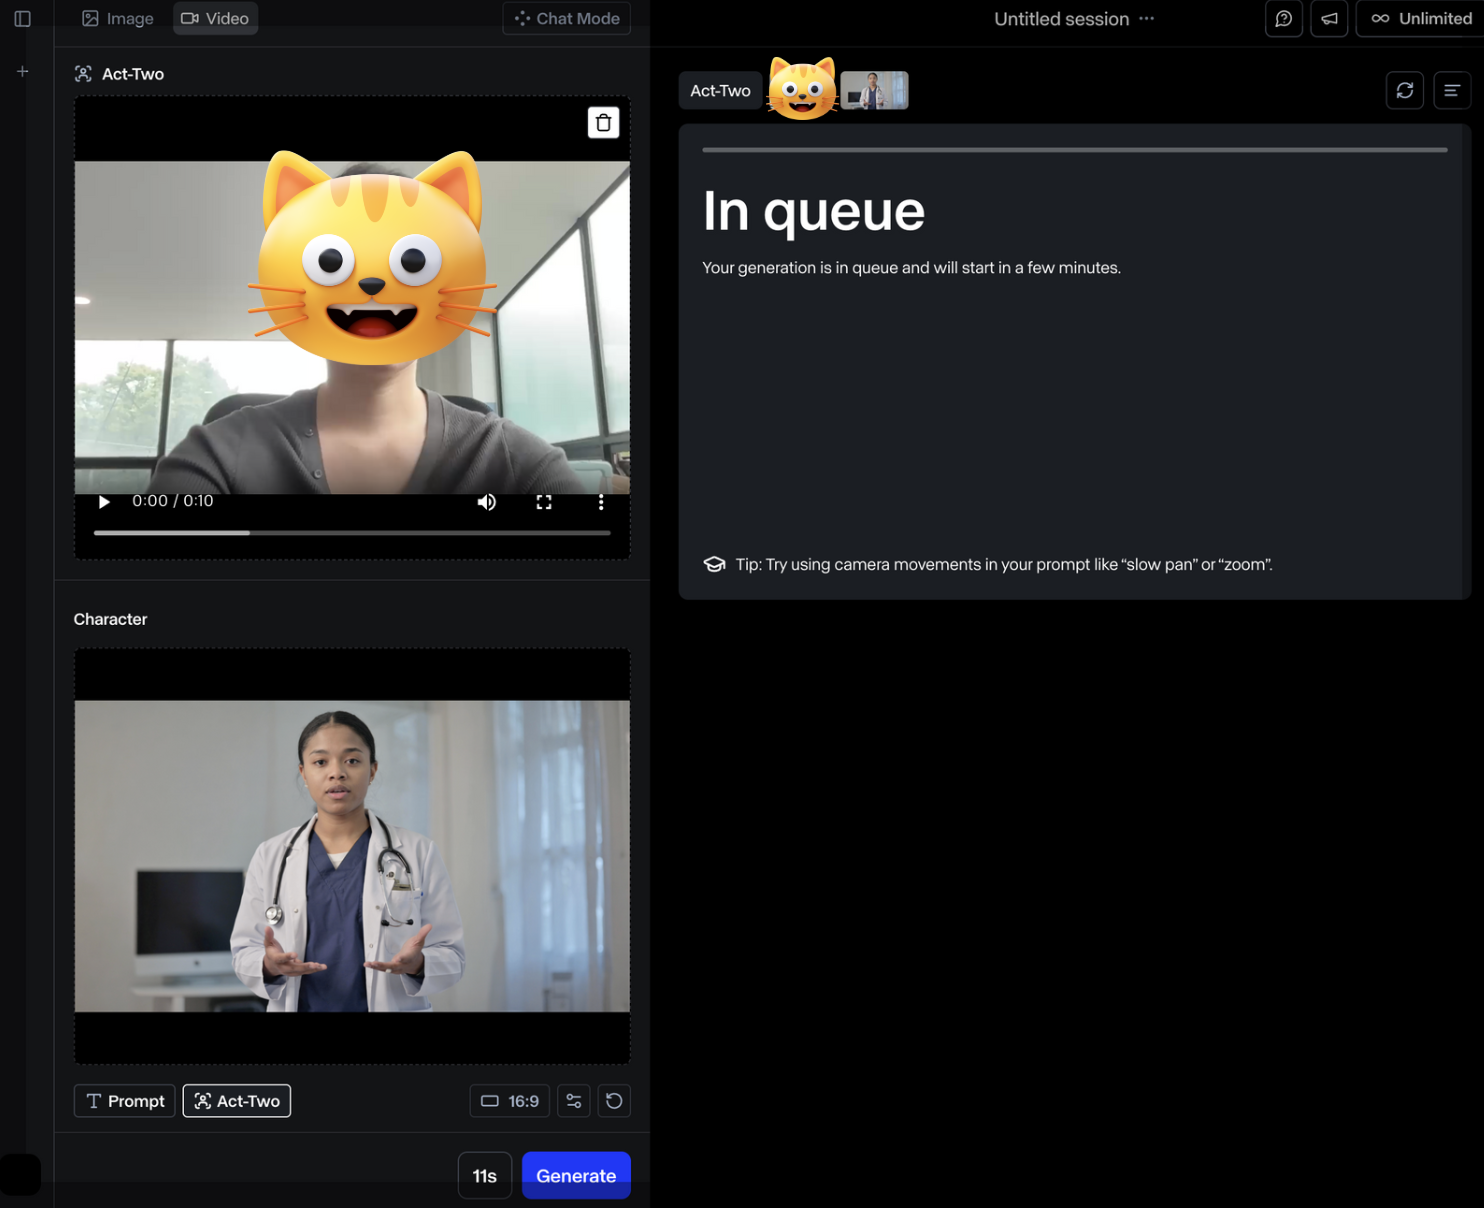Delete the driving video with the trash icon
The height and width of the screenshot is (1208, 1484).
pos(603,123)
